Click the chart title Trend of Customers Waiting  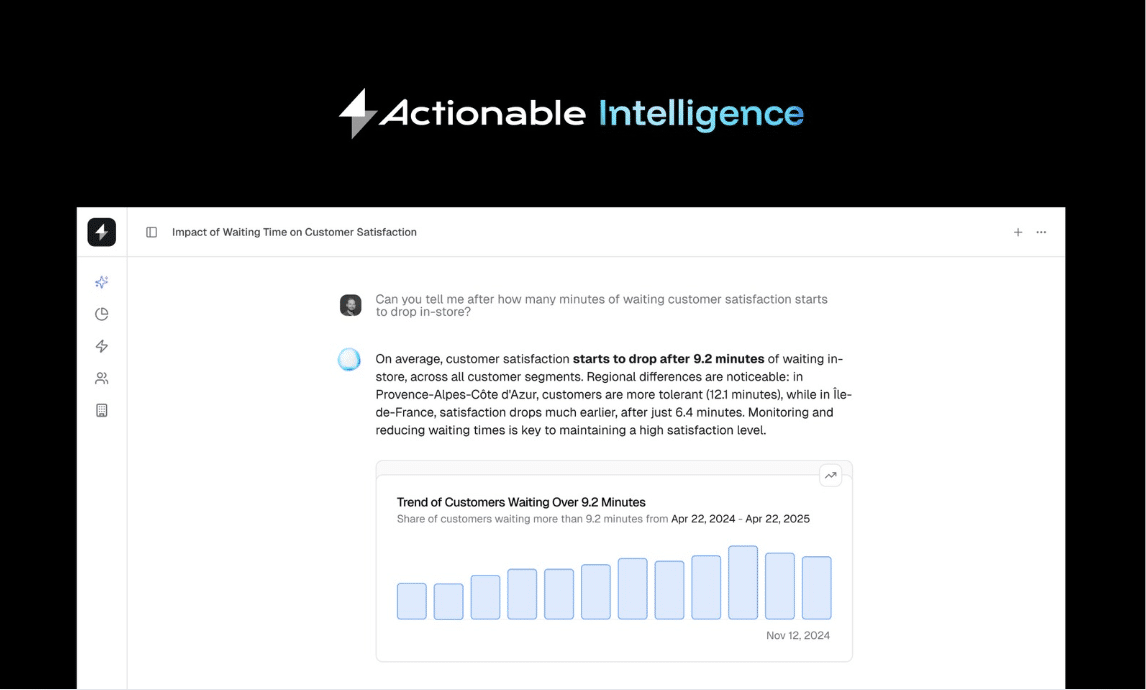tap(521, 502)
